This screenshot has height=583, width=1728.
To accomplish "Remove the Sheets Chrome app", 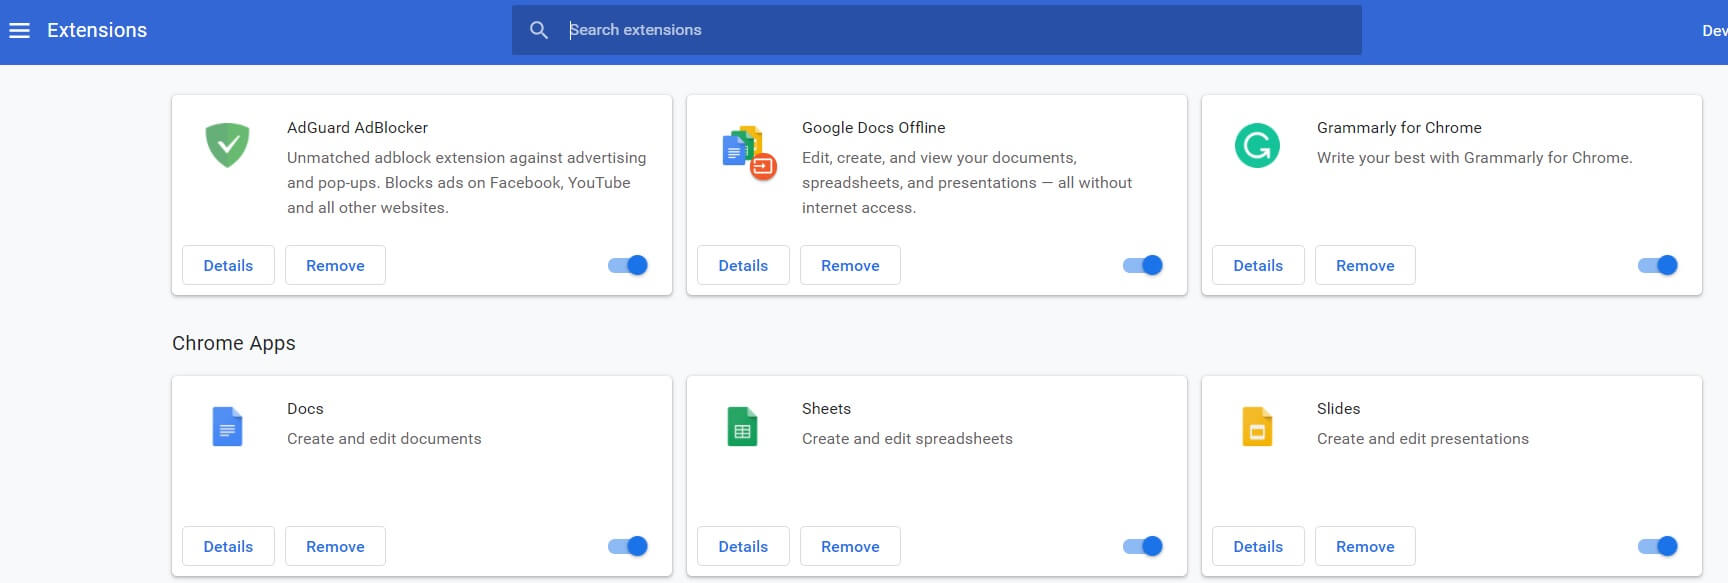I will (x=850, y=546).
